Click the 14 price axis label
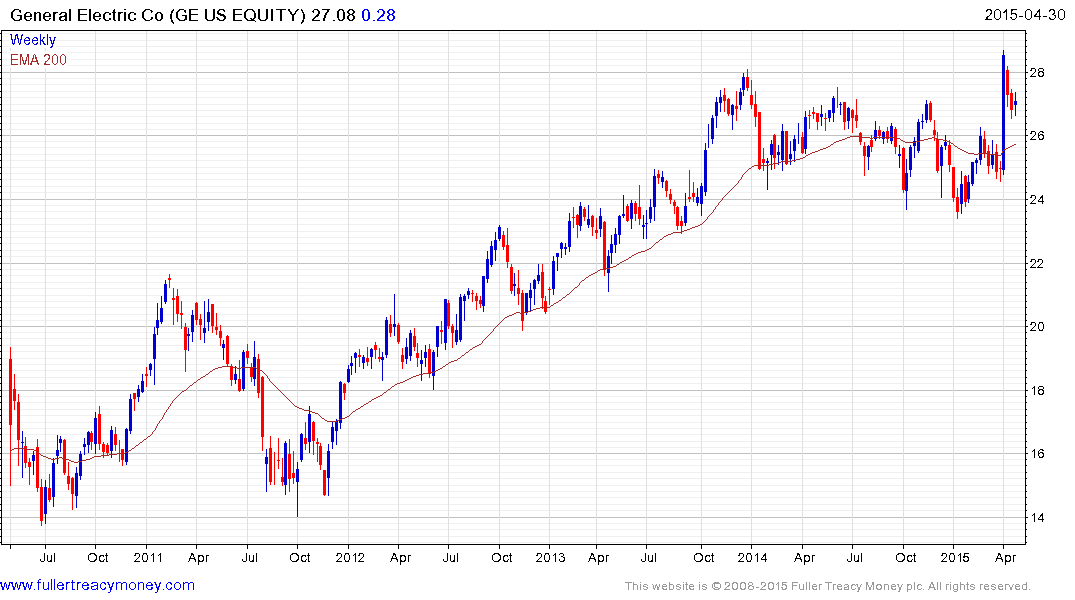The width and height of the screenshot is (1075, 600). click(x=1037, y=517)
